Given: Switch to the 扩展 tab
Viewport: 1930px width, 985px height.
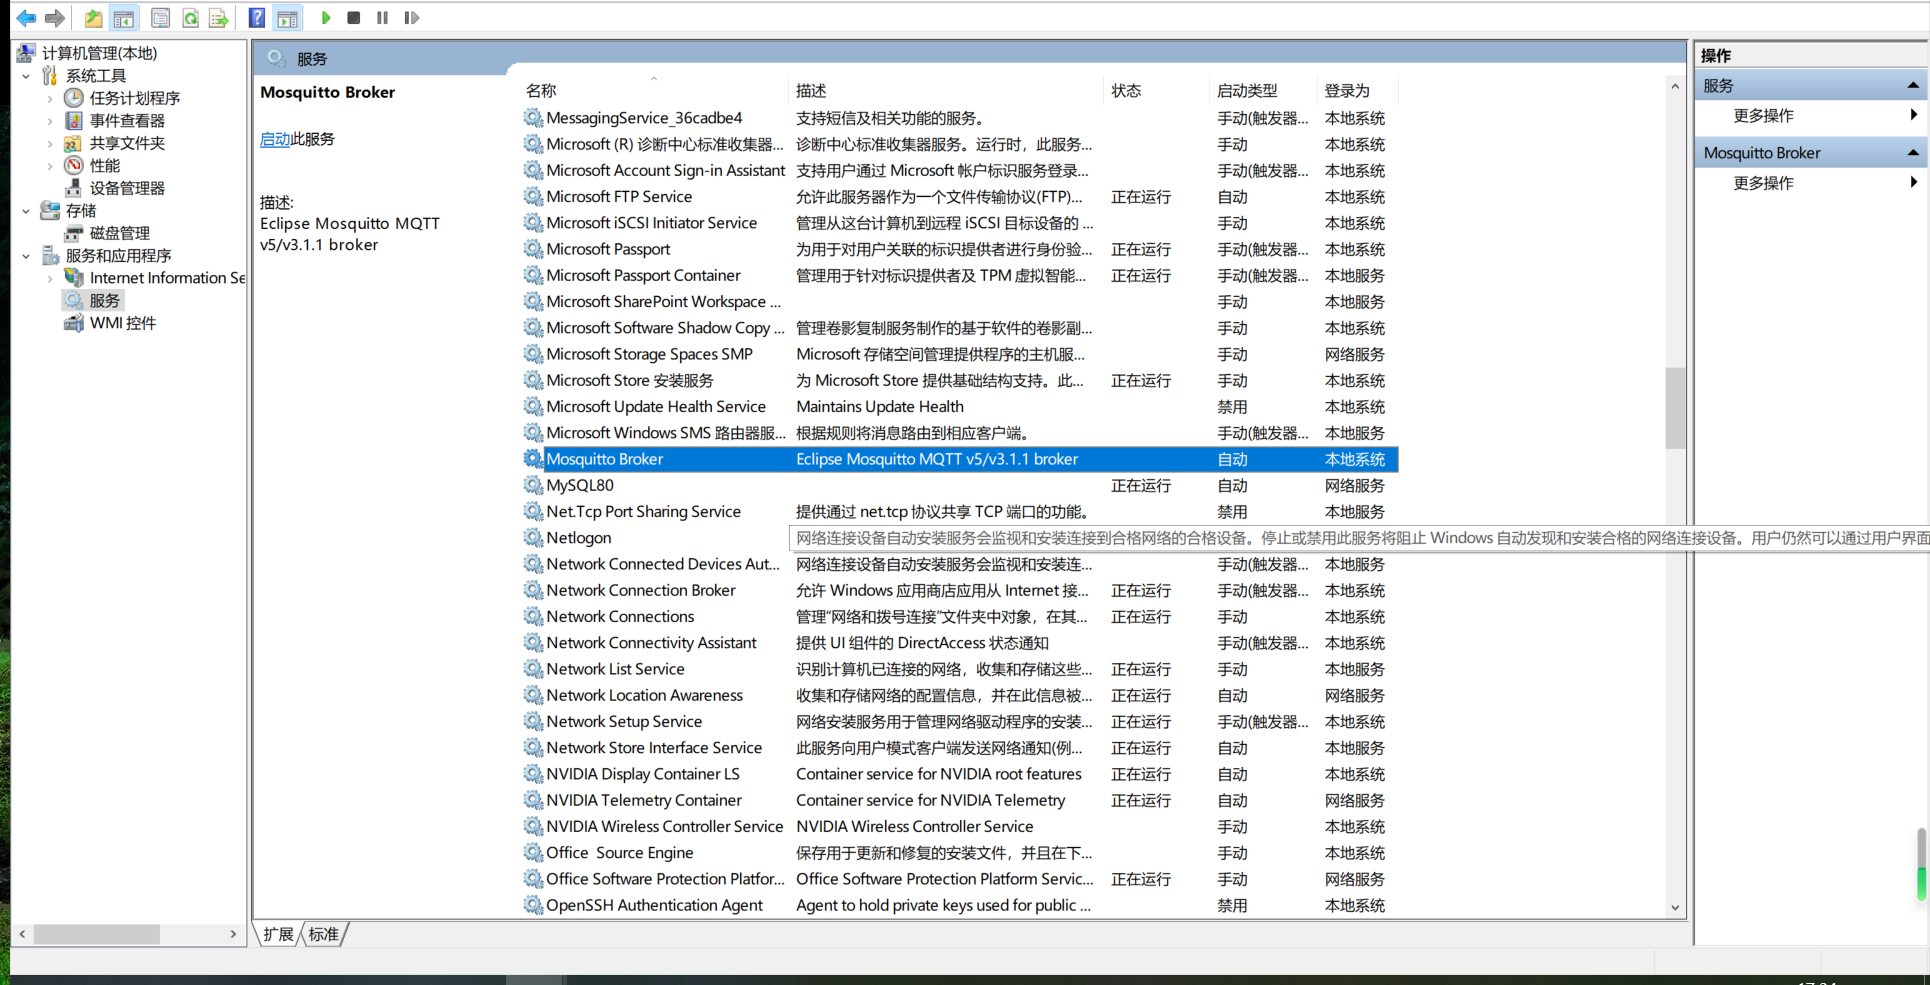Looking at the screenshot, I should [278, 934].
